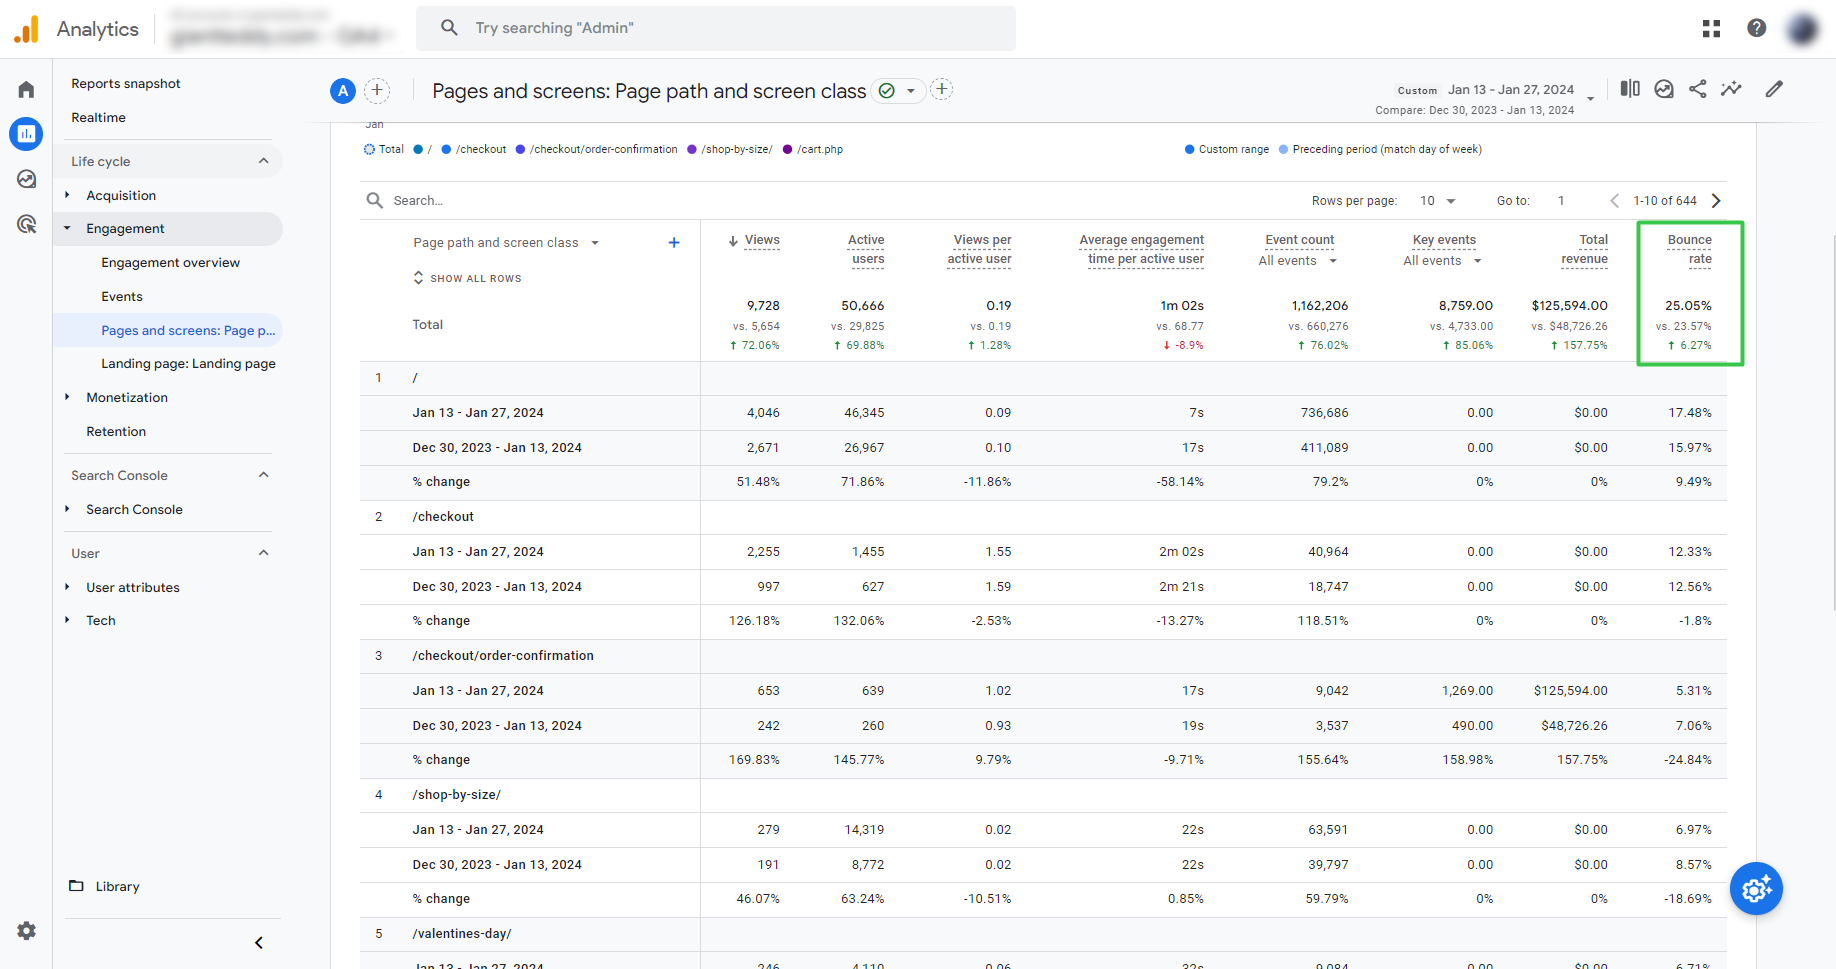Image resolution: width=1836 pixels, height=969 pixels.
Task: Click the Google apps grid icon
Action: point(1711,28)
